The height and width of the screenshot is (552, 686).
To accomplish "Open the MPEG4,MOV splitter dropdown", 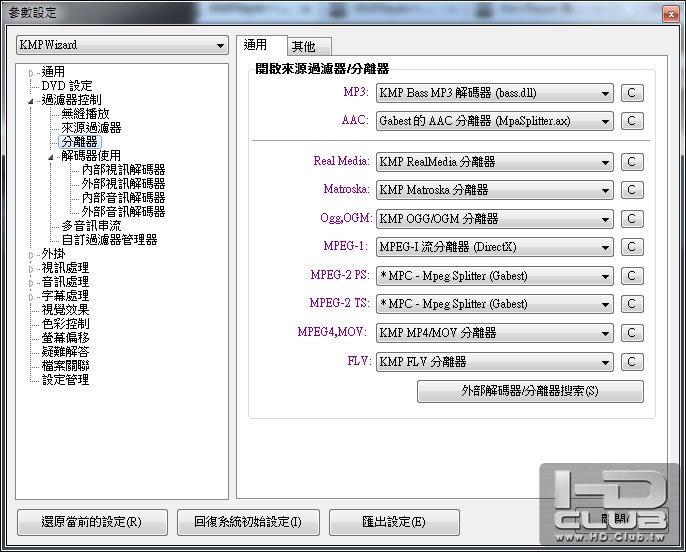I will [494, 333].
